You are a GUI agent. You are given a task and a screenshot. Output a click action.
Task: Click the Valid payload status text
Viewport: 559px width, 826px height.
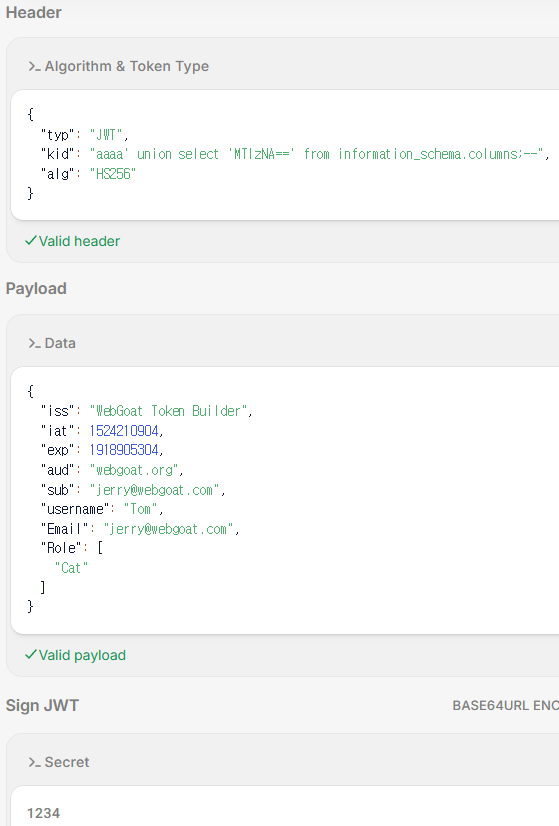pyautogui.click(x=82, y=655)
